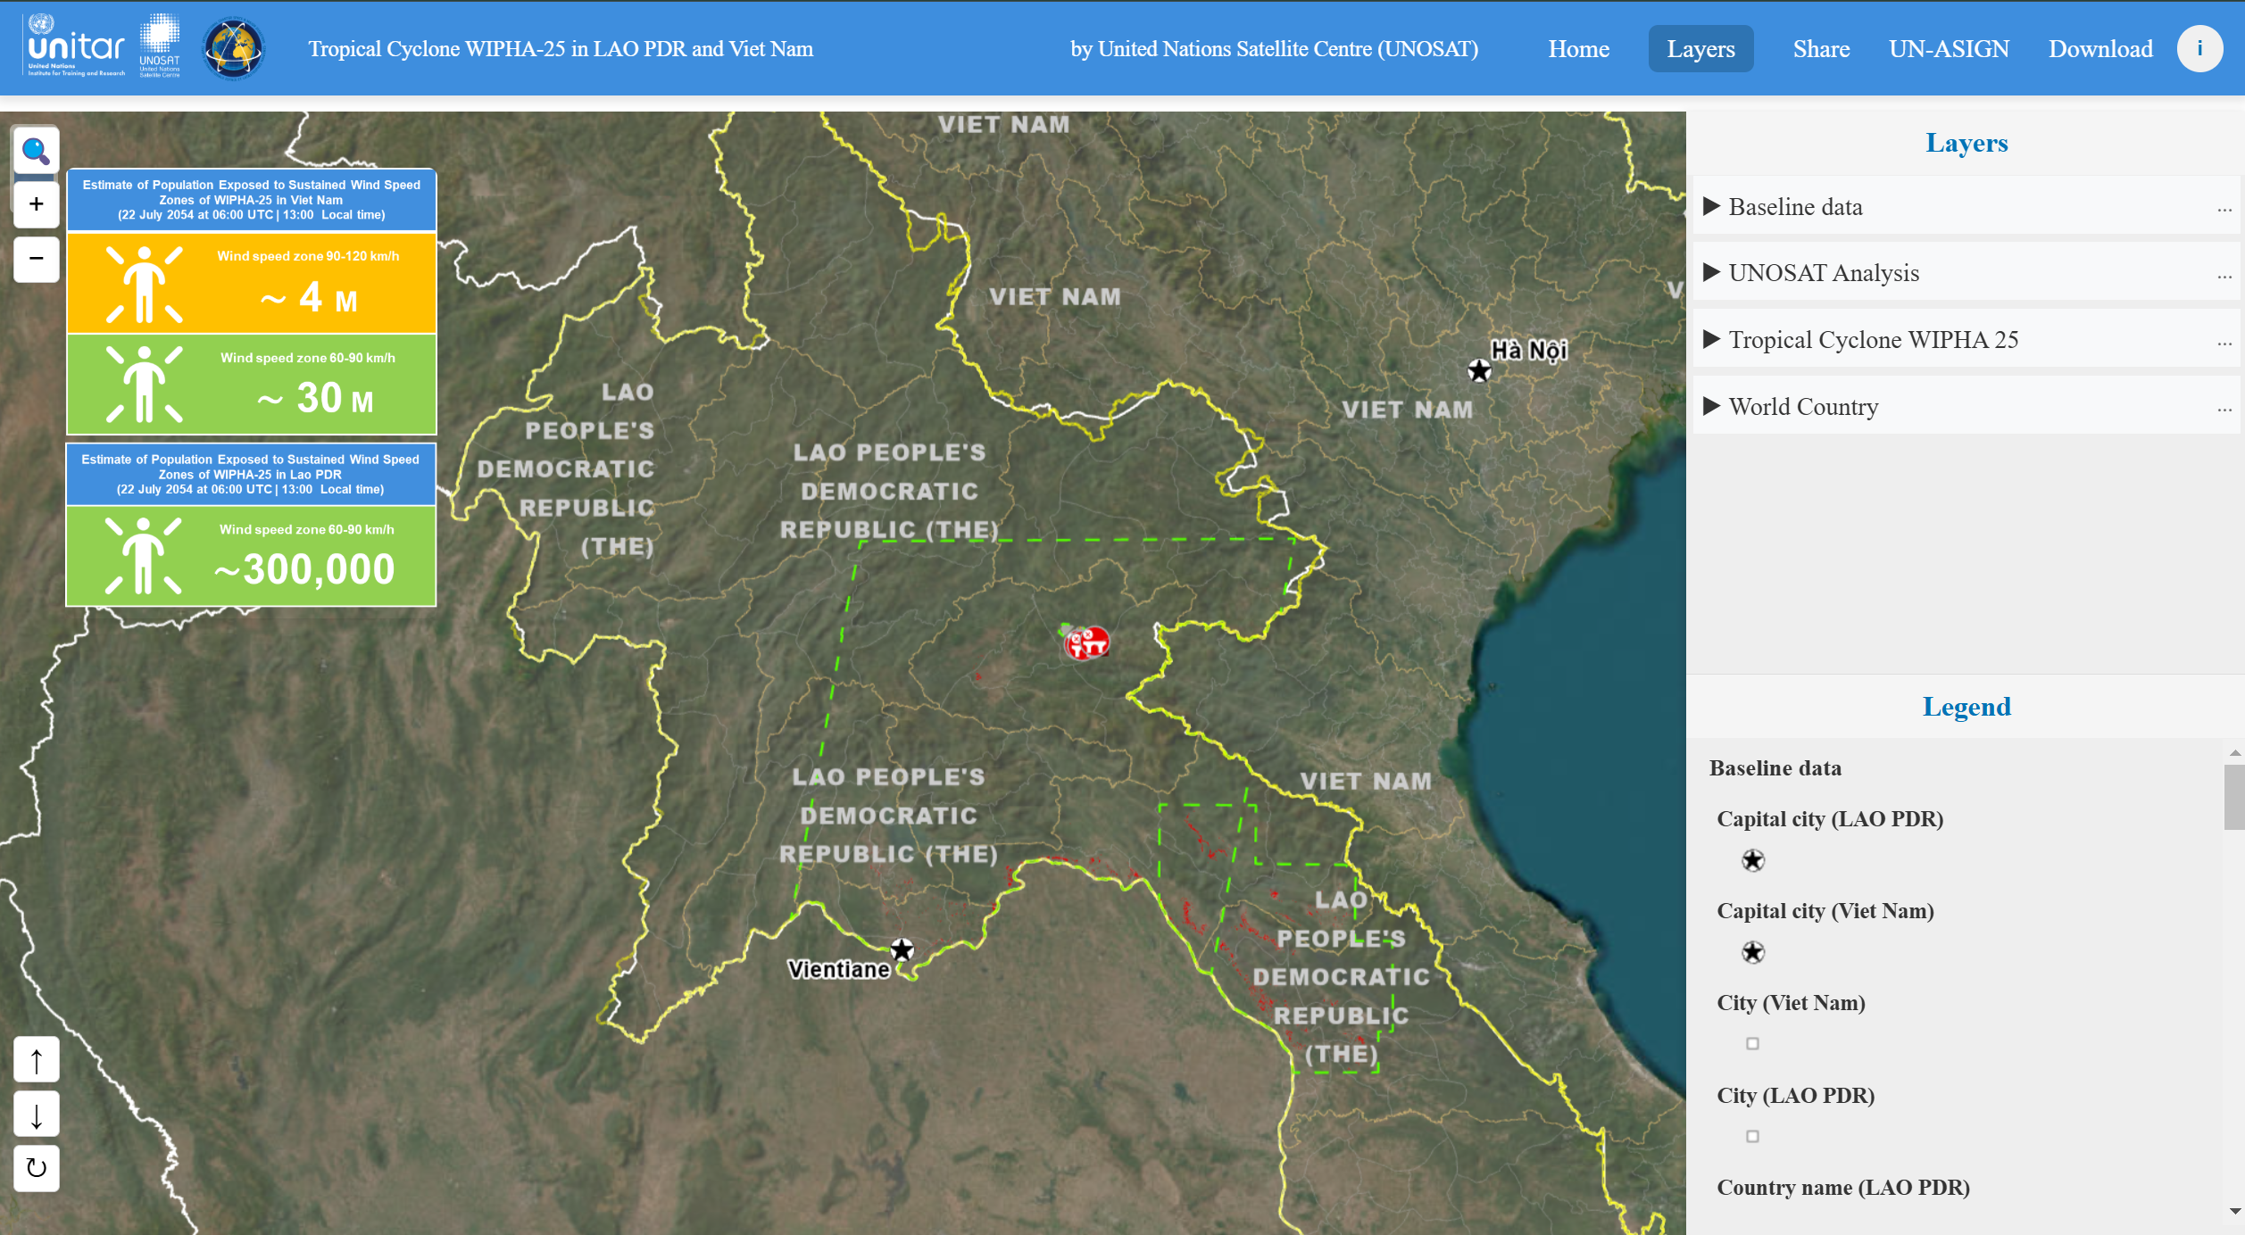This screenshot has width=2245, height=1235.
Task: Click the Share button
Action: 1820,49
